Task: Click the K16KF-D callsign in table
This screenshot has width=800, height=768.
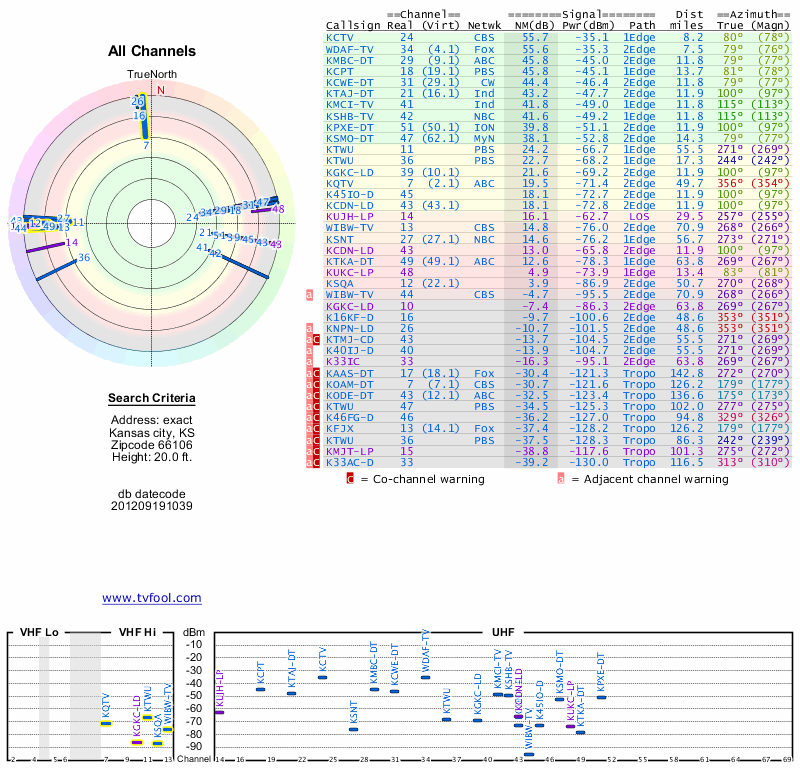Action: pyautogui.click(x=347, y=316)
